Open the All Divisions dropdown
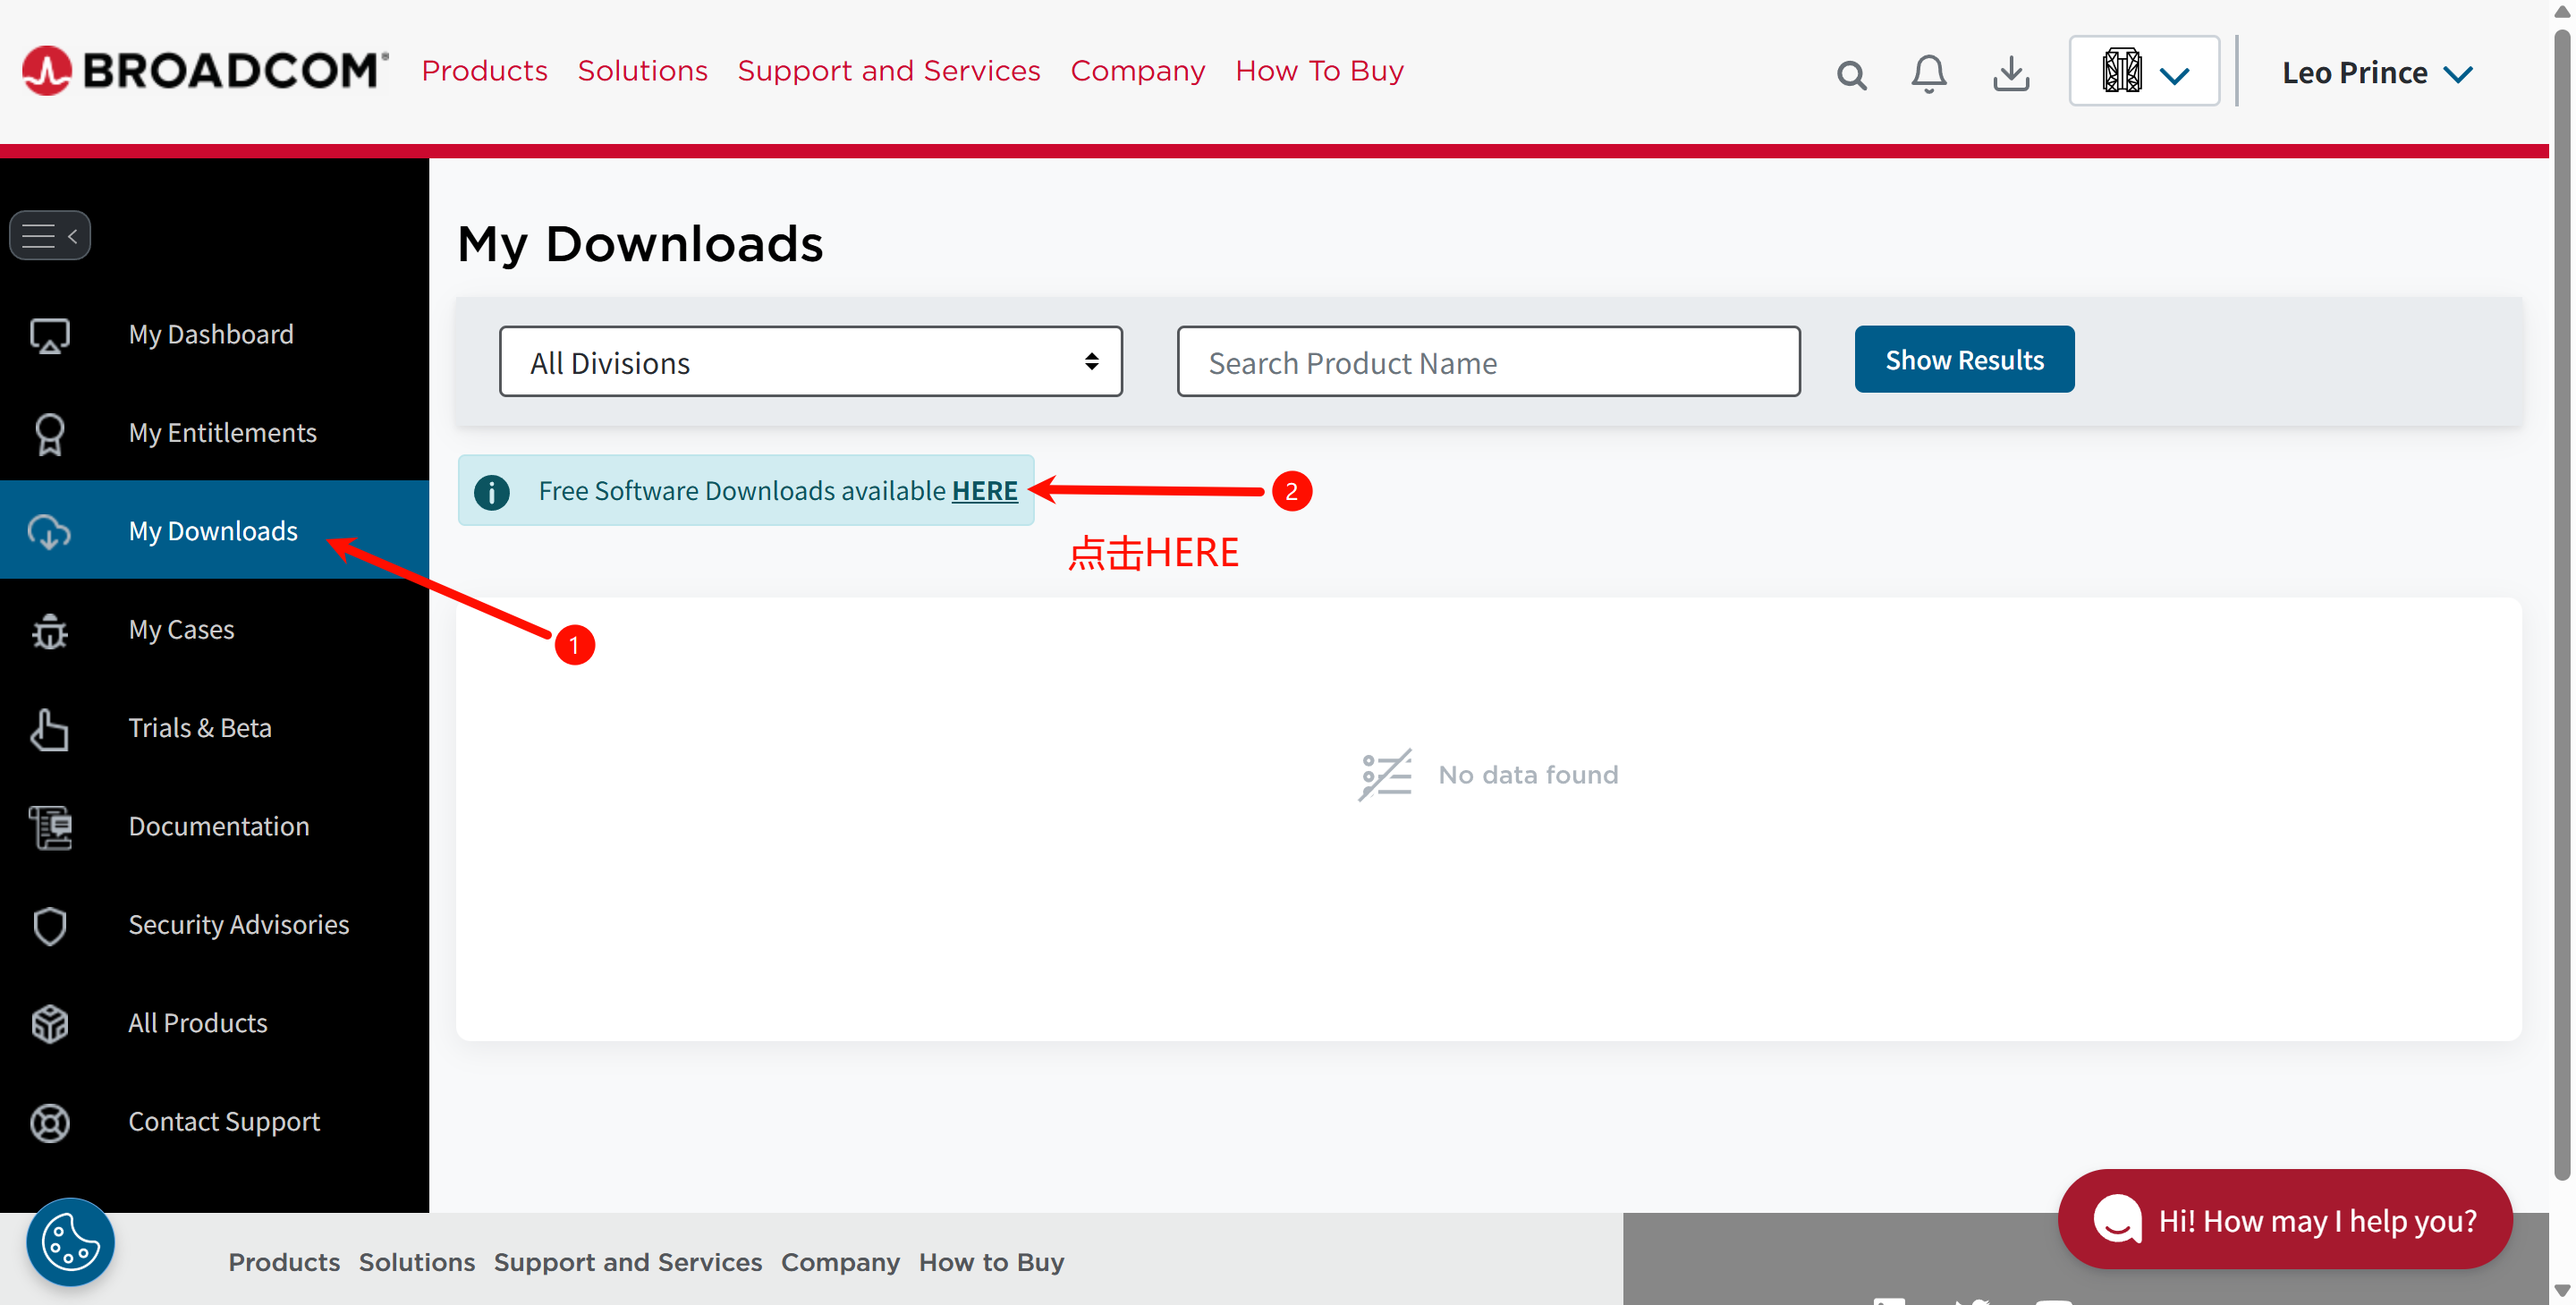Image resolution: width=2576 pixels, height=1305 pixels. [810, 361]
